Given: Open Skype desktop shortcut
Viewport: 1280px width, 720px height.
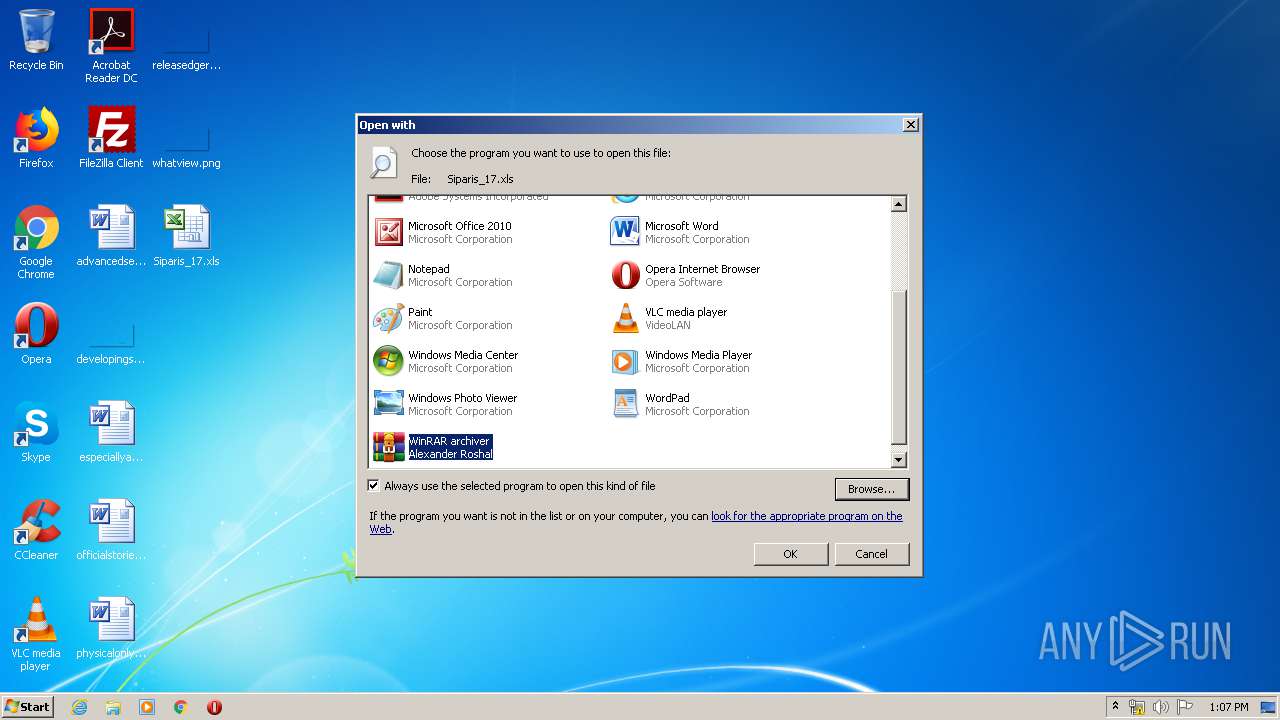Looking at the screenshot, I should tap(36, 432).
